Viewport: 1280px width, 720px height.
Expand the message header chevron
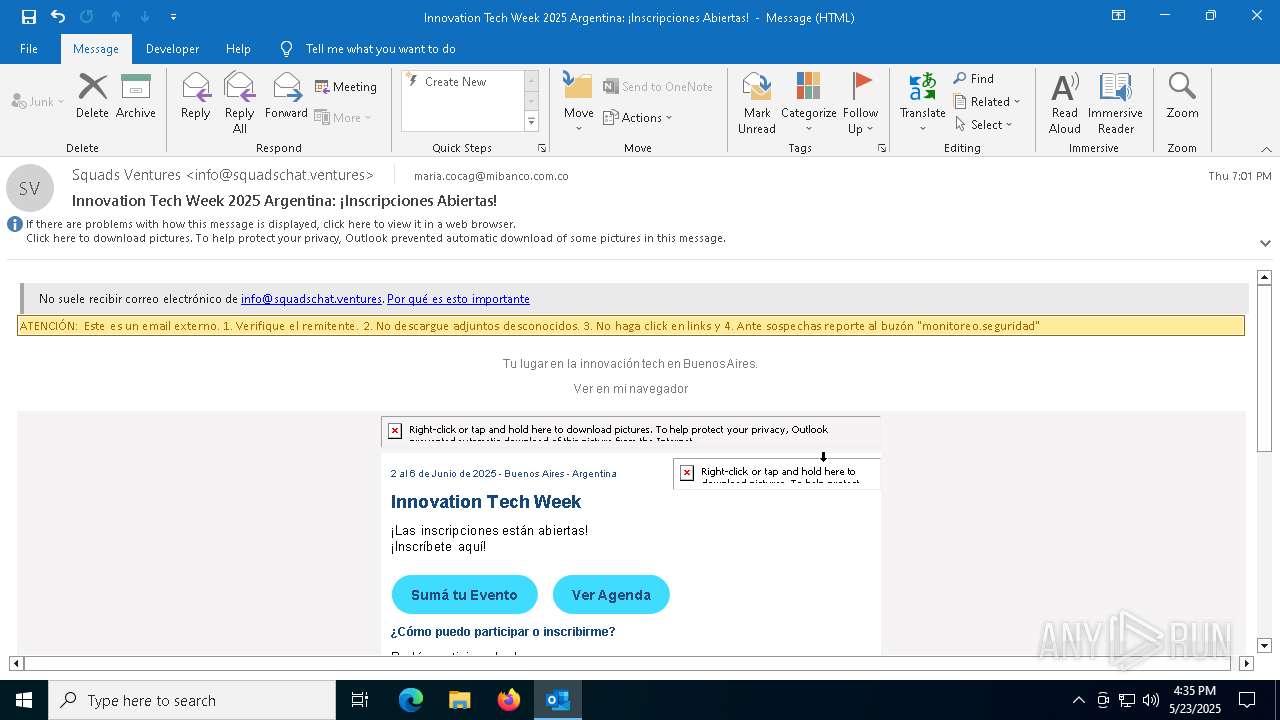[1265, 243]
